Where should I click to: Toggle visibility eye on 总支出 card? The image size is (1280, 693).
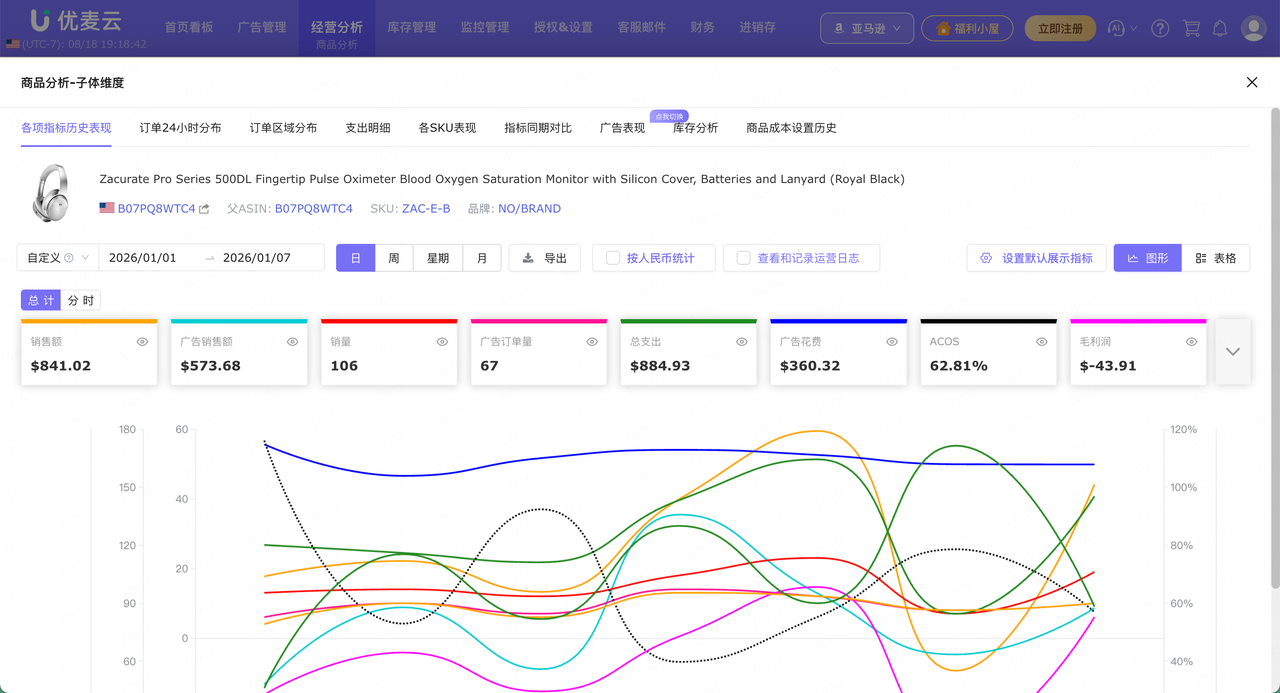click(x=742, y=342)
